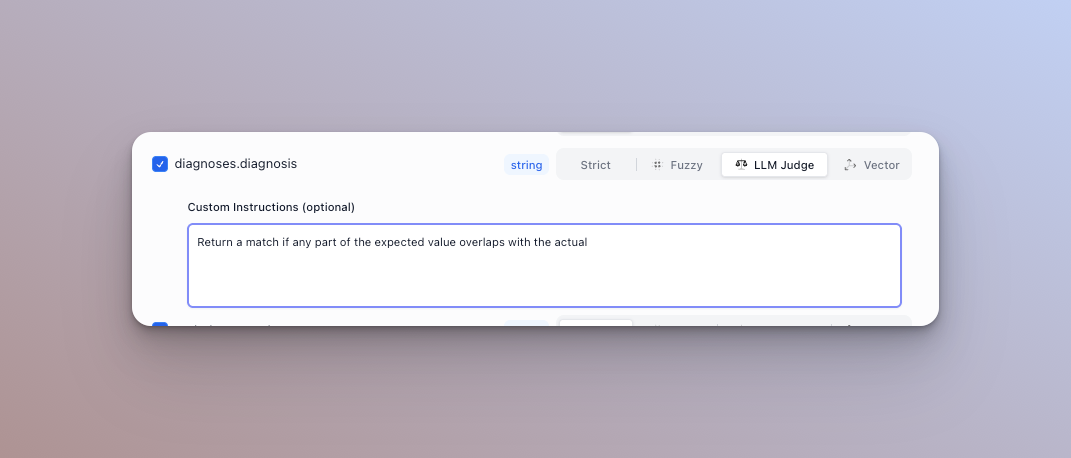Click the diagnoses.diagnosis field name
1071x458 pixels.
(x=235, y=163)
